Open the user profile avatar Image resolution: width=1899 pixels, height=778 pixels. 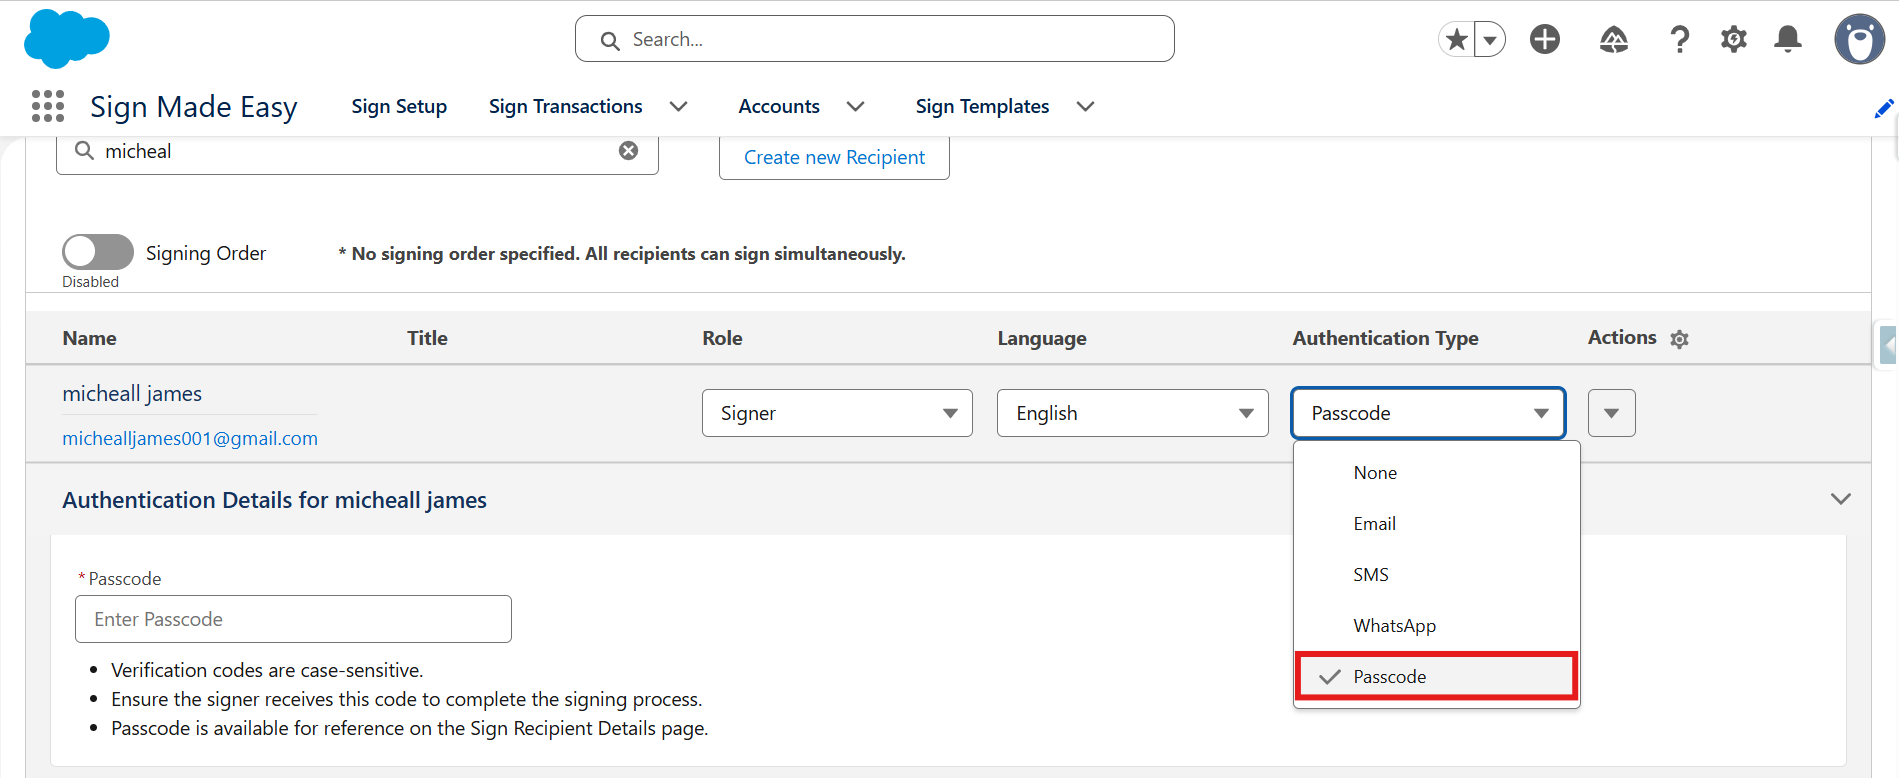pyautogui.click(x=1860, y=39)
